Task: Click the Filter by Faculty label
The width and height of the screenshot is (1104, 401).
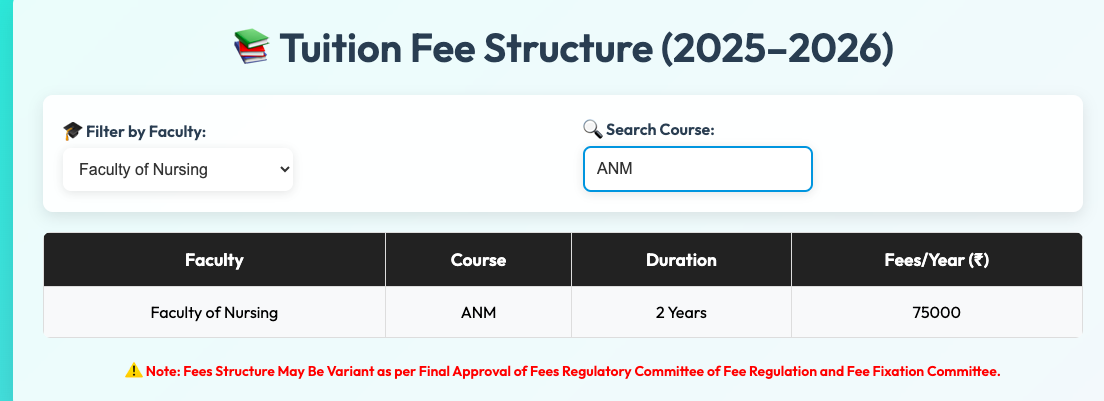Action: [146, 132]
